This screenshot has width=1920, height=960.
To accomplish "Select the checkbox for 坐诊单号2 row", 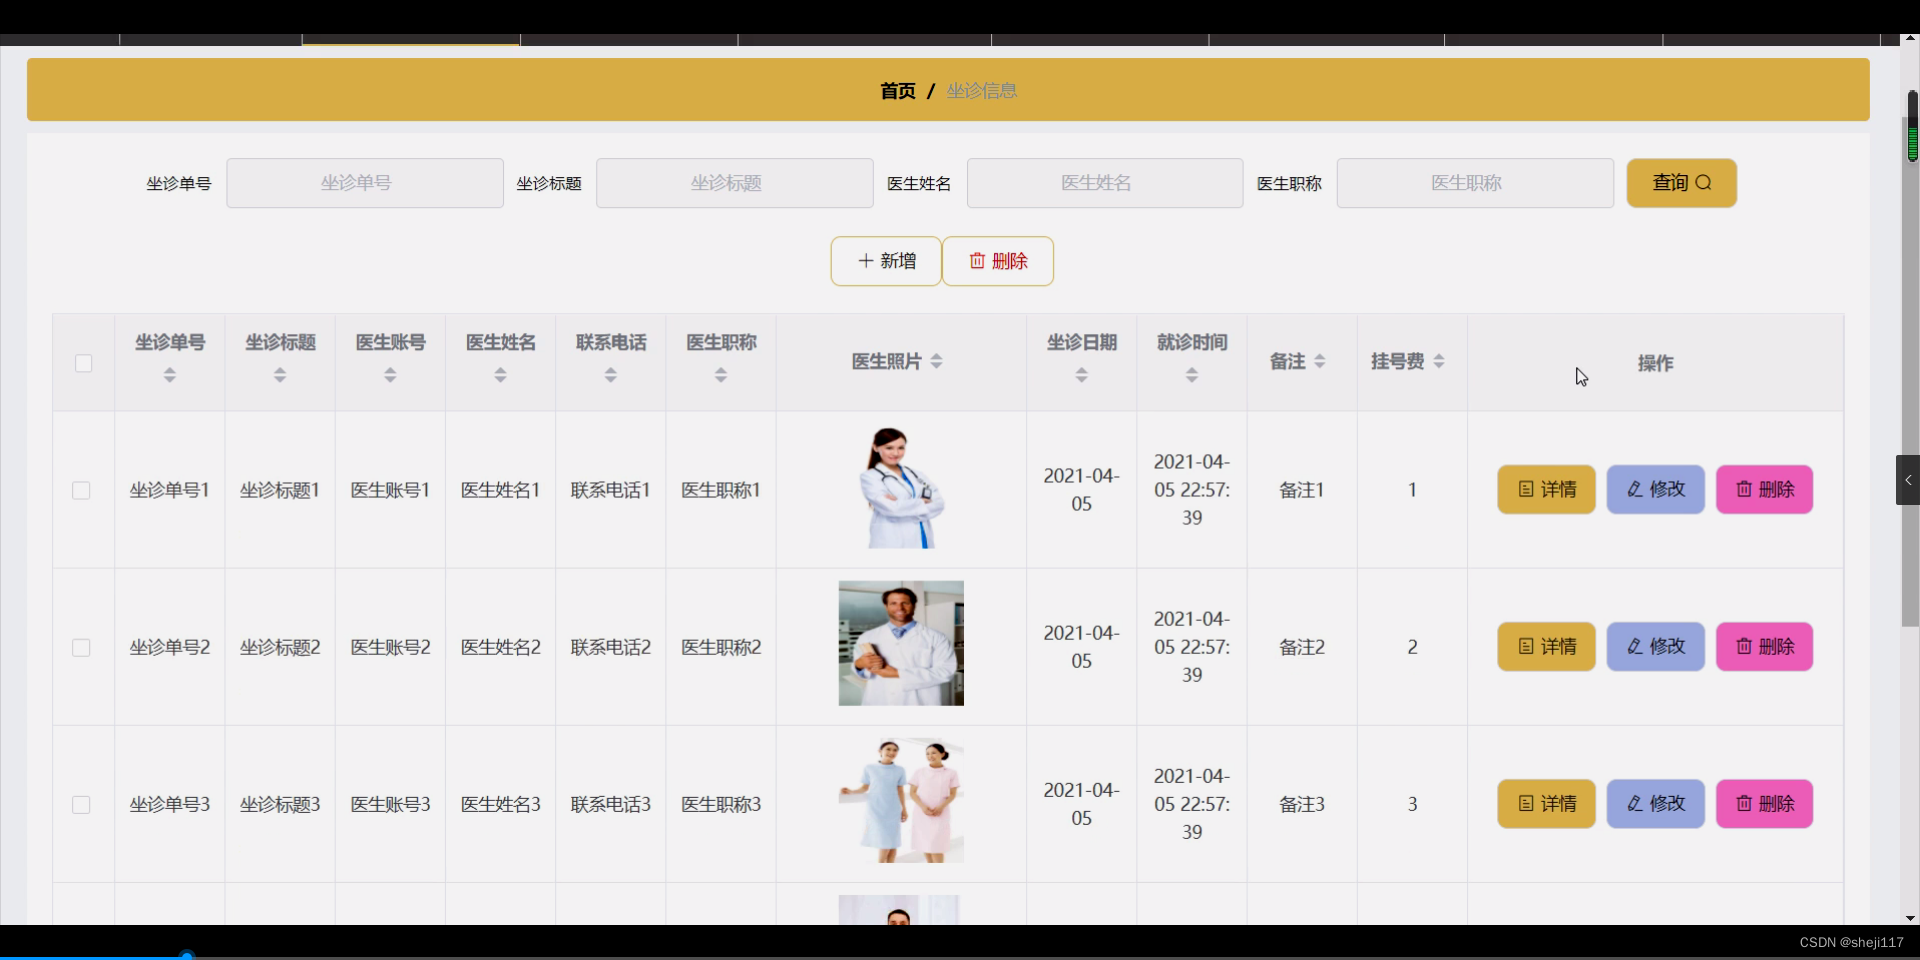I will [x=81, y=647].
